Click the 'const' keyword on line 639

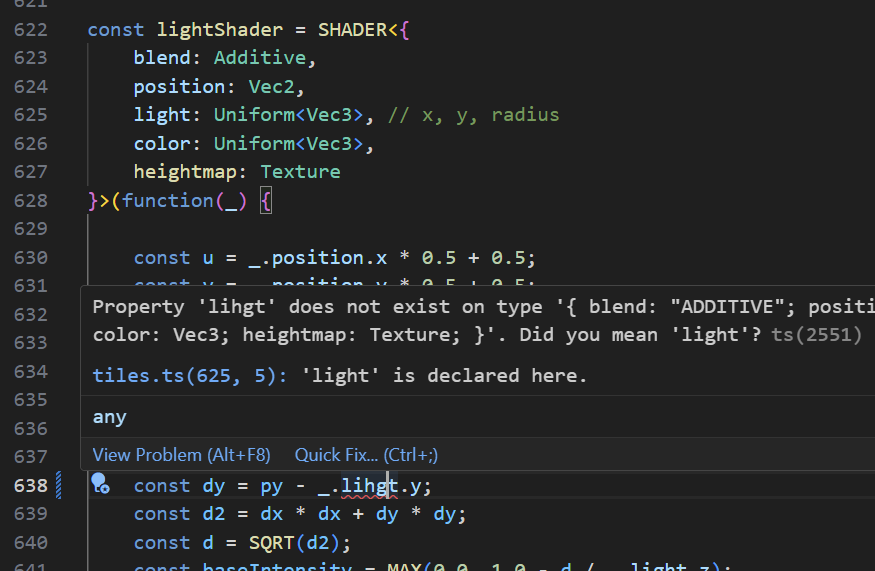pos(162,514)
